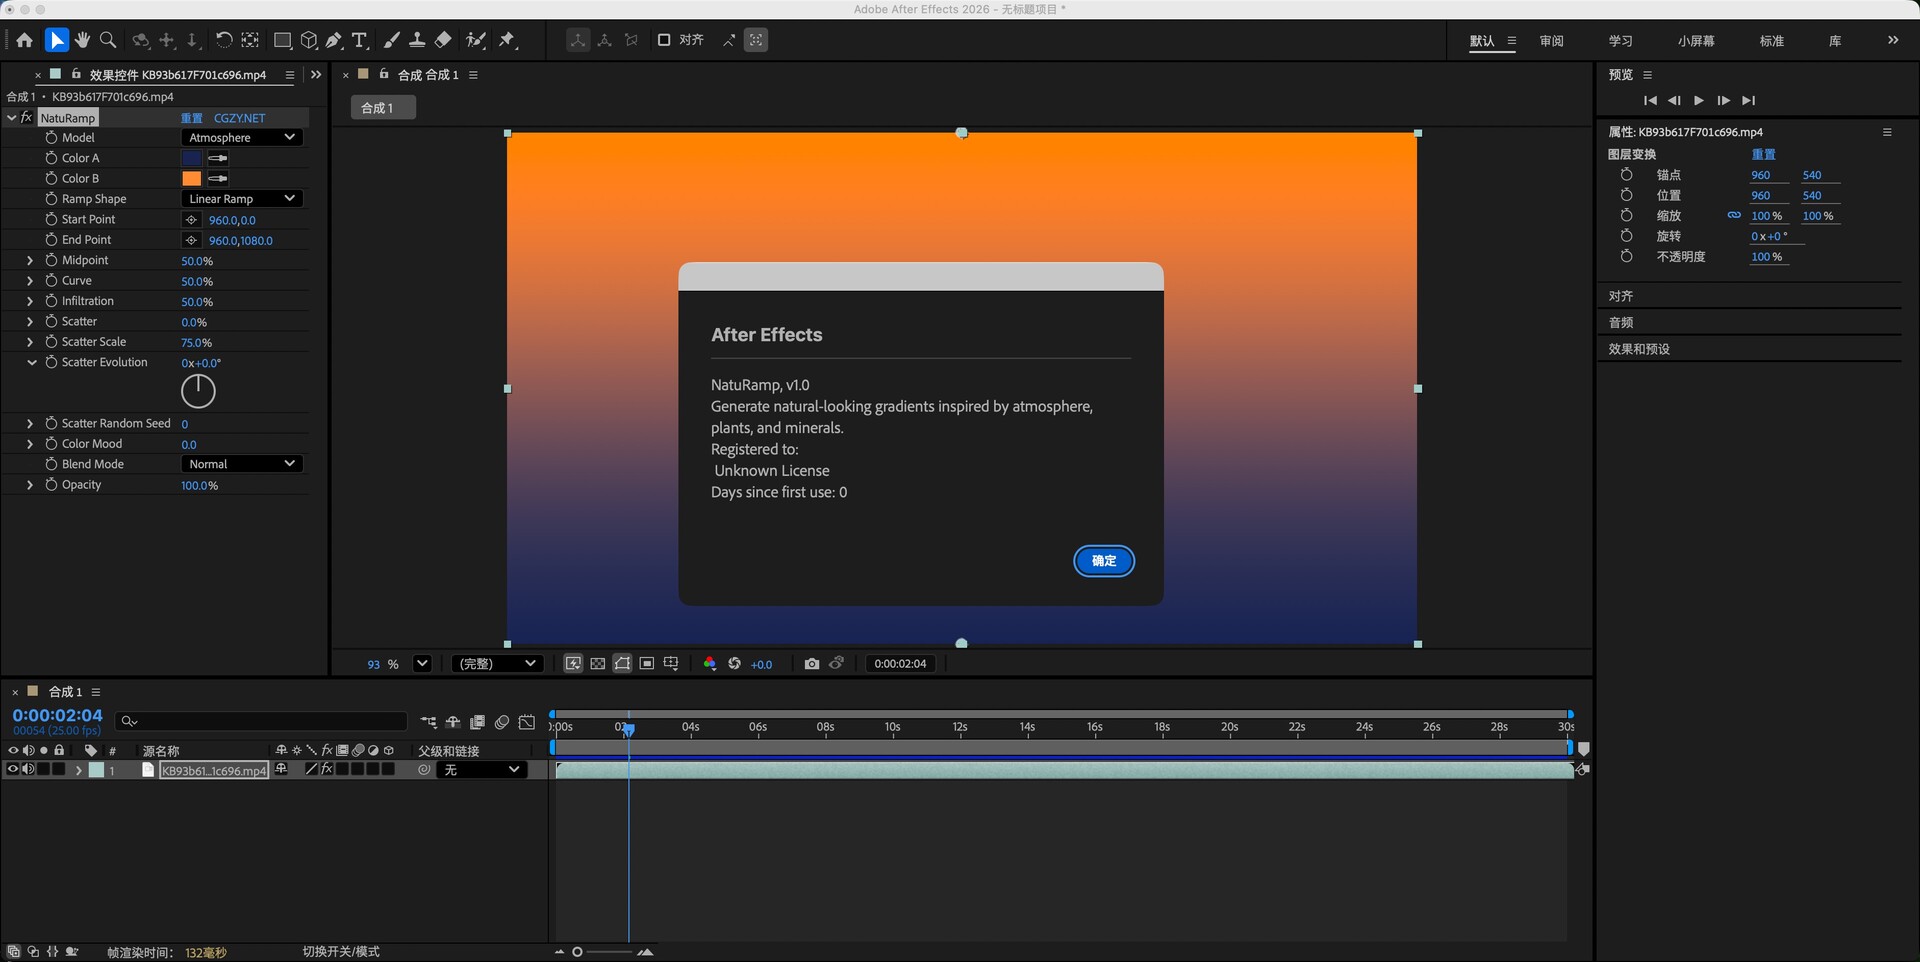Expand the Midpoint property
Screen dimensions: 1920x962
(x=30, y=260)
